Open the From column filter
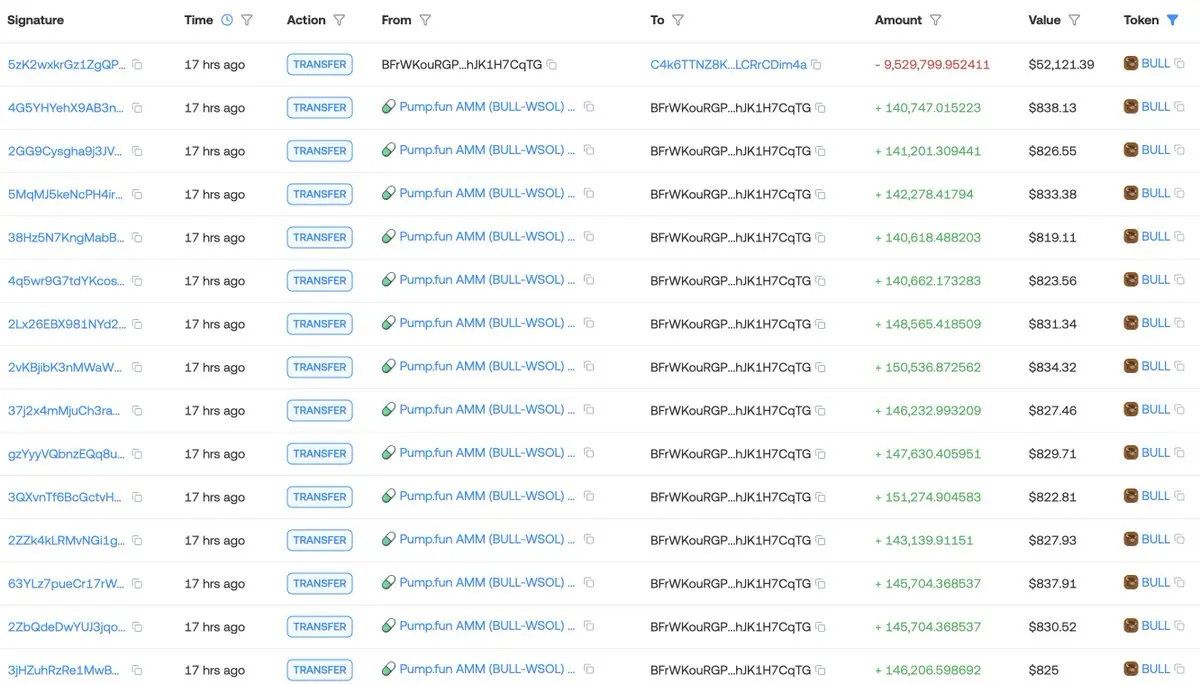This screenshot has height=684, width=1200. pyautogui.click(x=425, y=20)
